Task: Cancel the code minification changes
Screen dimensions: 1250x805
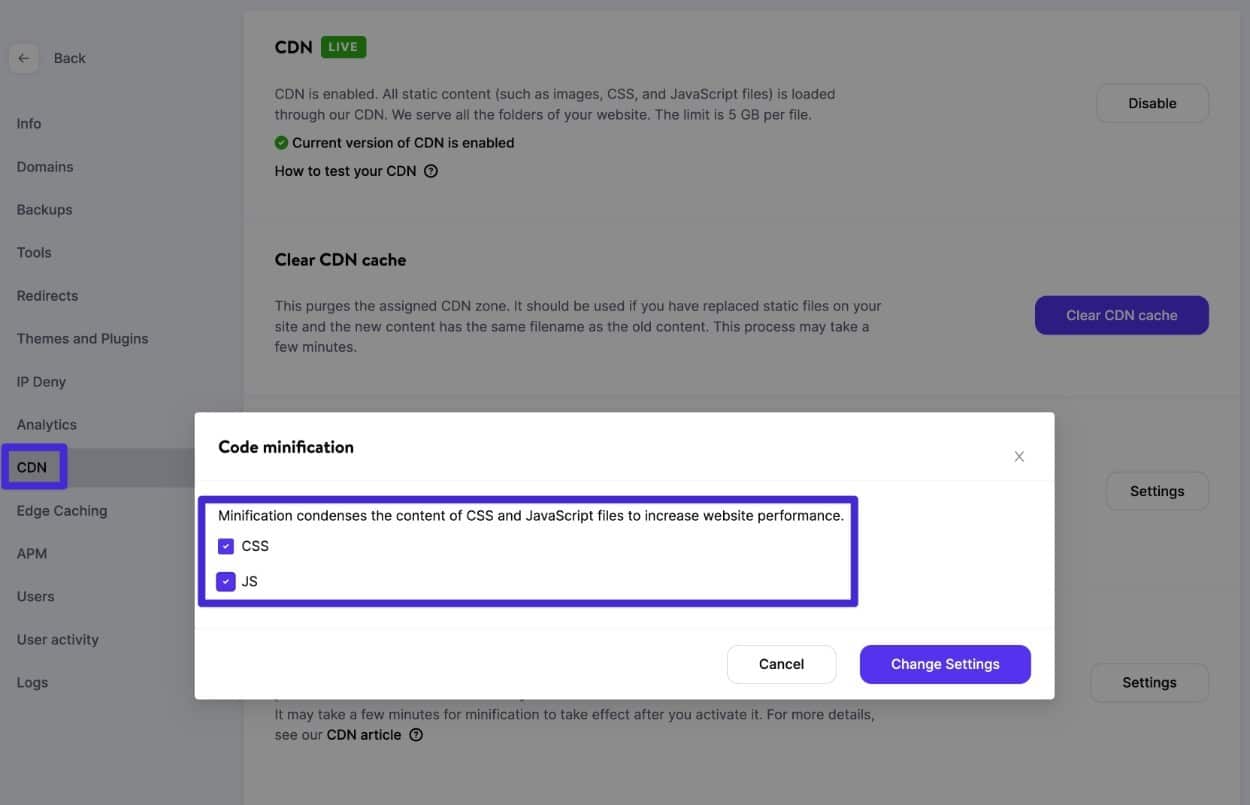Action: (781, 663)
